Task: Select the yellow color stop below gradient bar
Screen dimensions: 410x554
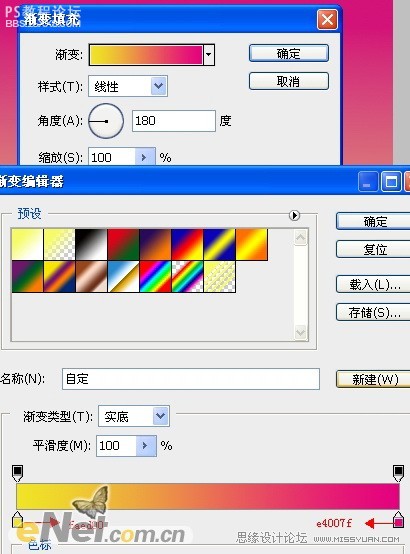Action: [x=17, y=519]
